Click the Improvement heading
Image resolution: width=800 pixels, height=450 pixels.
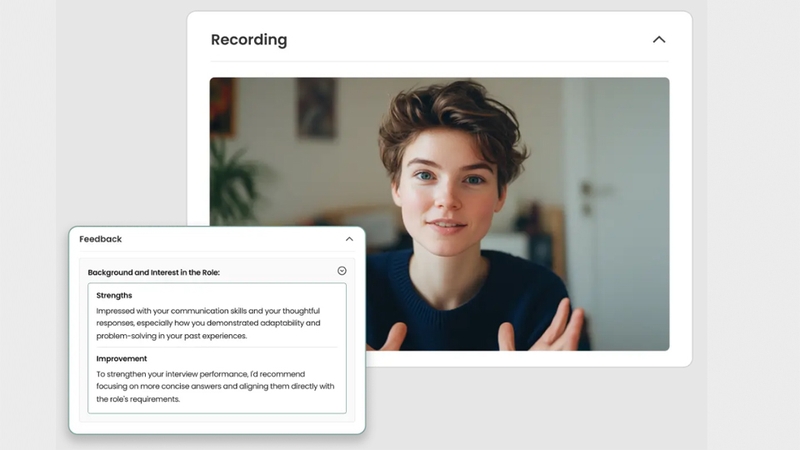[x=121, y=359]
